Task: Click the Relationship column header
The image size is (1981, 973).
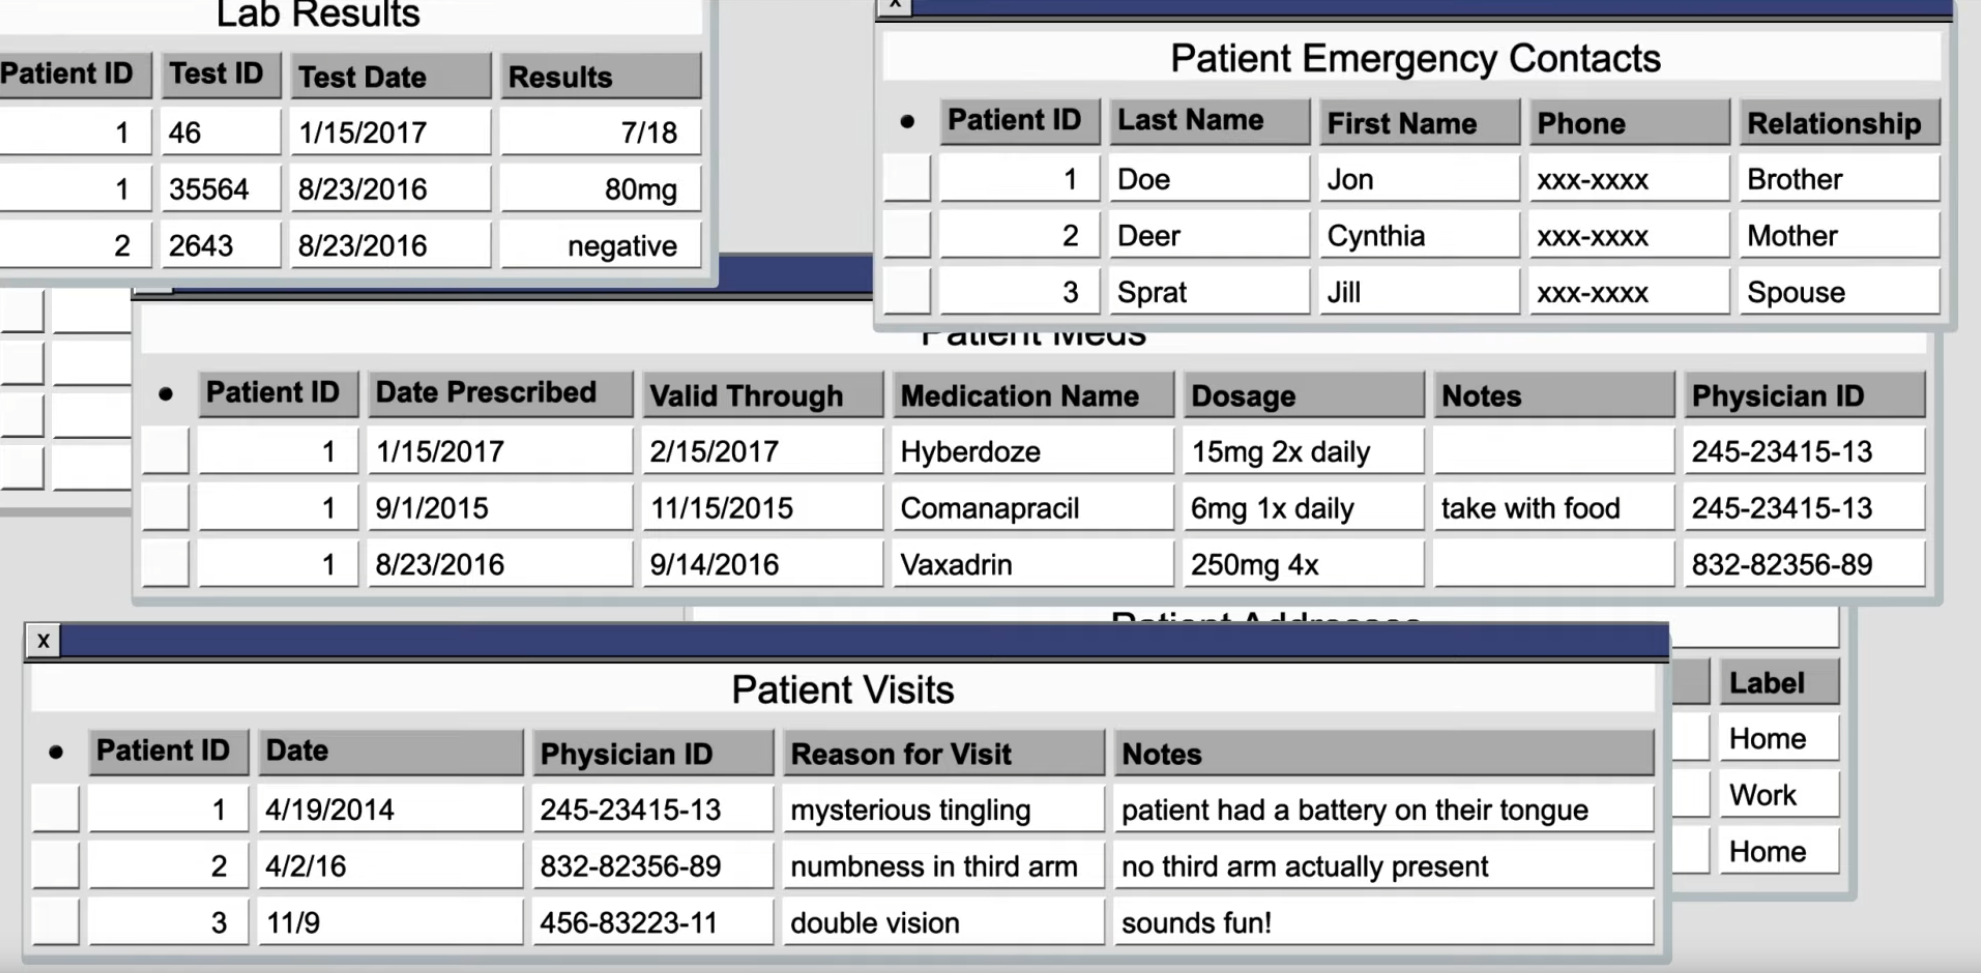Action: [1838, 123]
